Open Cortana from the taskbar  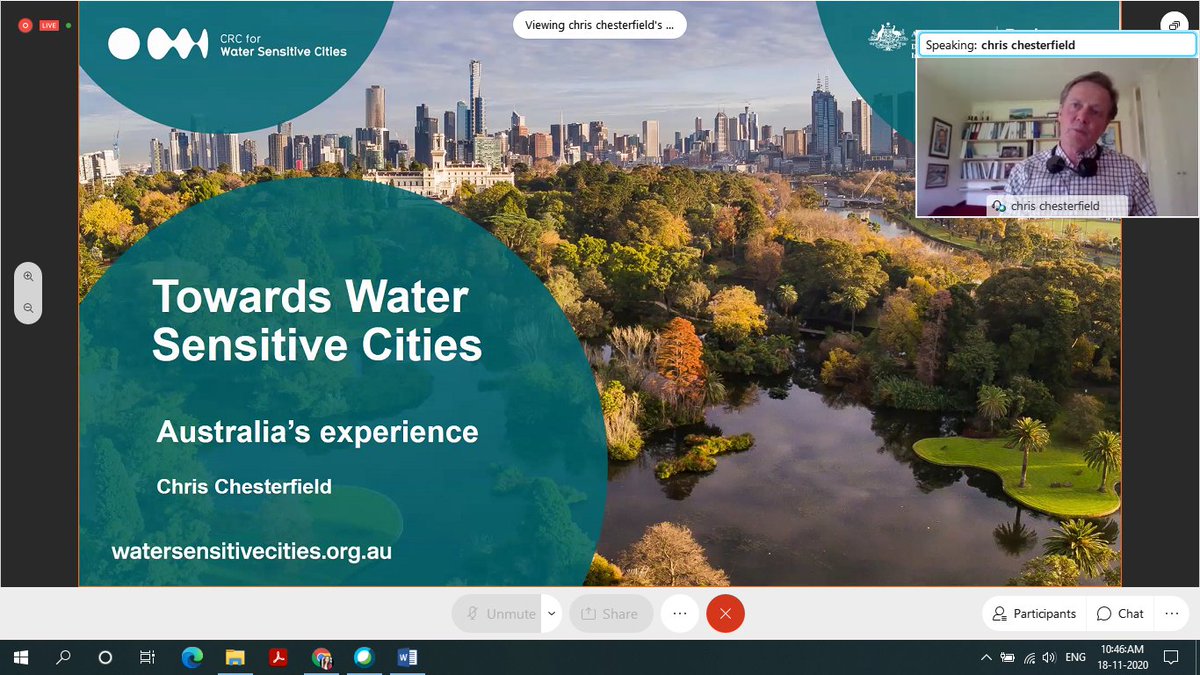point(105,657)
